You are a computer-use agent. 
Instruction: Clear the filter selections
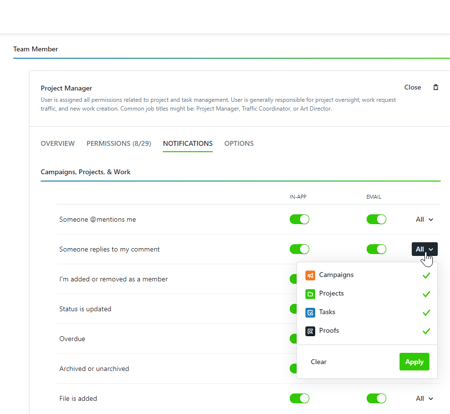(x=318, y=362)
